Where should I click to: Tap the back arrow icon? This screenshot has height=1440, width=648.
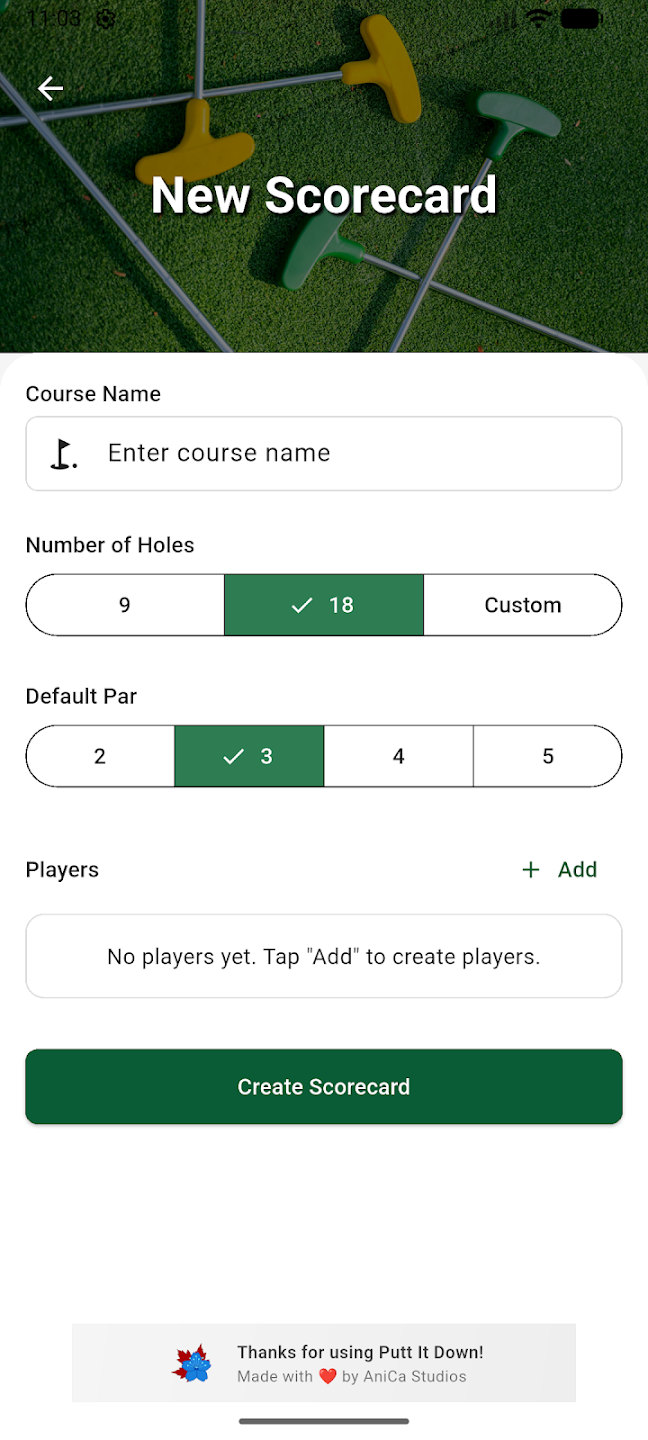coord(50,89)
